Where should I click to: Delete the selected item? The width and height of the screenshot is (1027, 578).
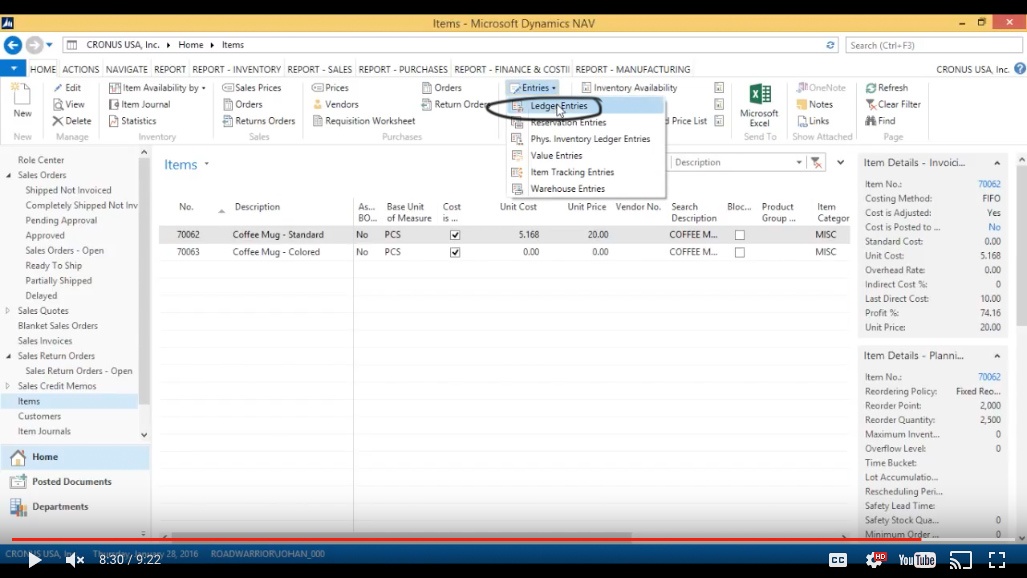point(71,121)
